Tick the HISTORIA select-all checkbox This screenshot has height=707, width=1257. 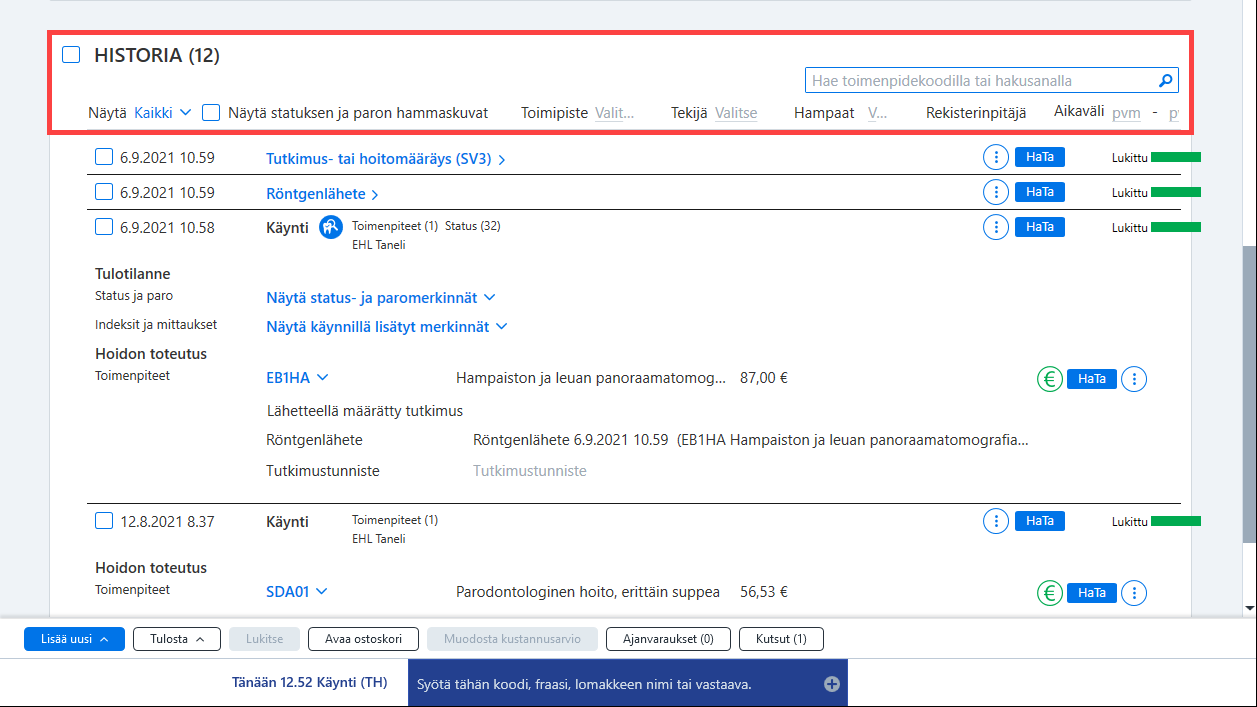pyautogui.click(x=71, y=55)
